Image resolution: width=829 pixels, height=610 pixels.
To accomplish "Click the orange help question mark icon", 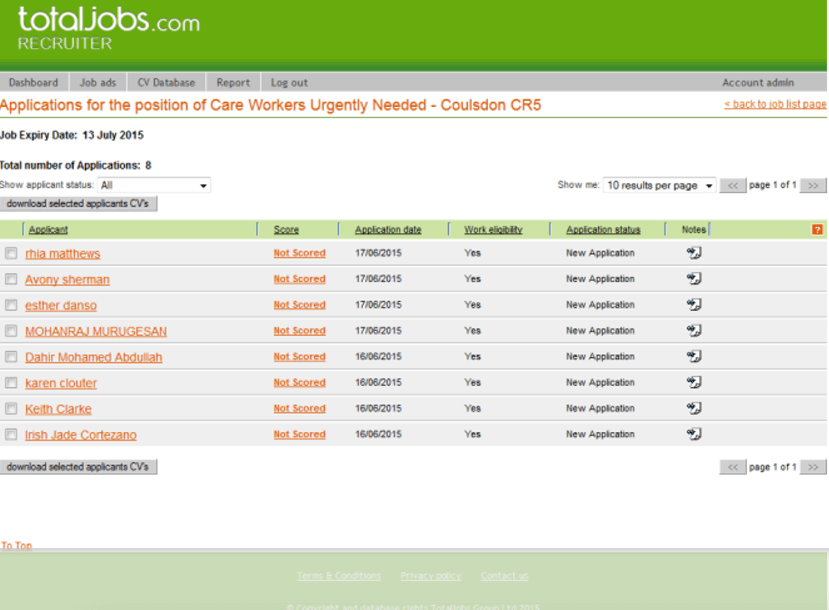I will pyautogui.click(x=817, y=230).
